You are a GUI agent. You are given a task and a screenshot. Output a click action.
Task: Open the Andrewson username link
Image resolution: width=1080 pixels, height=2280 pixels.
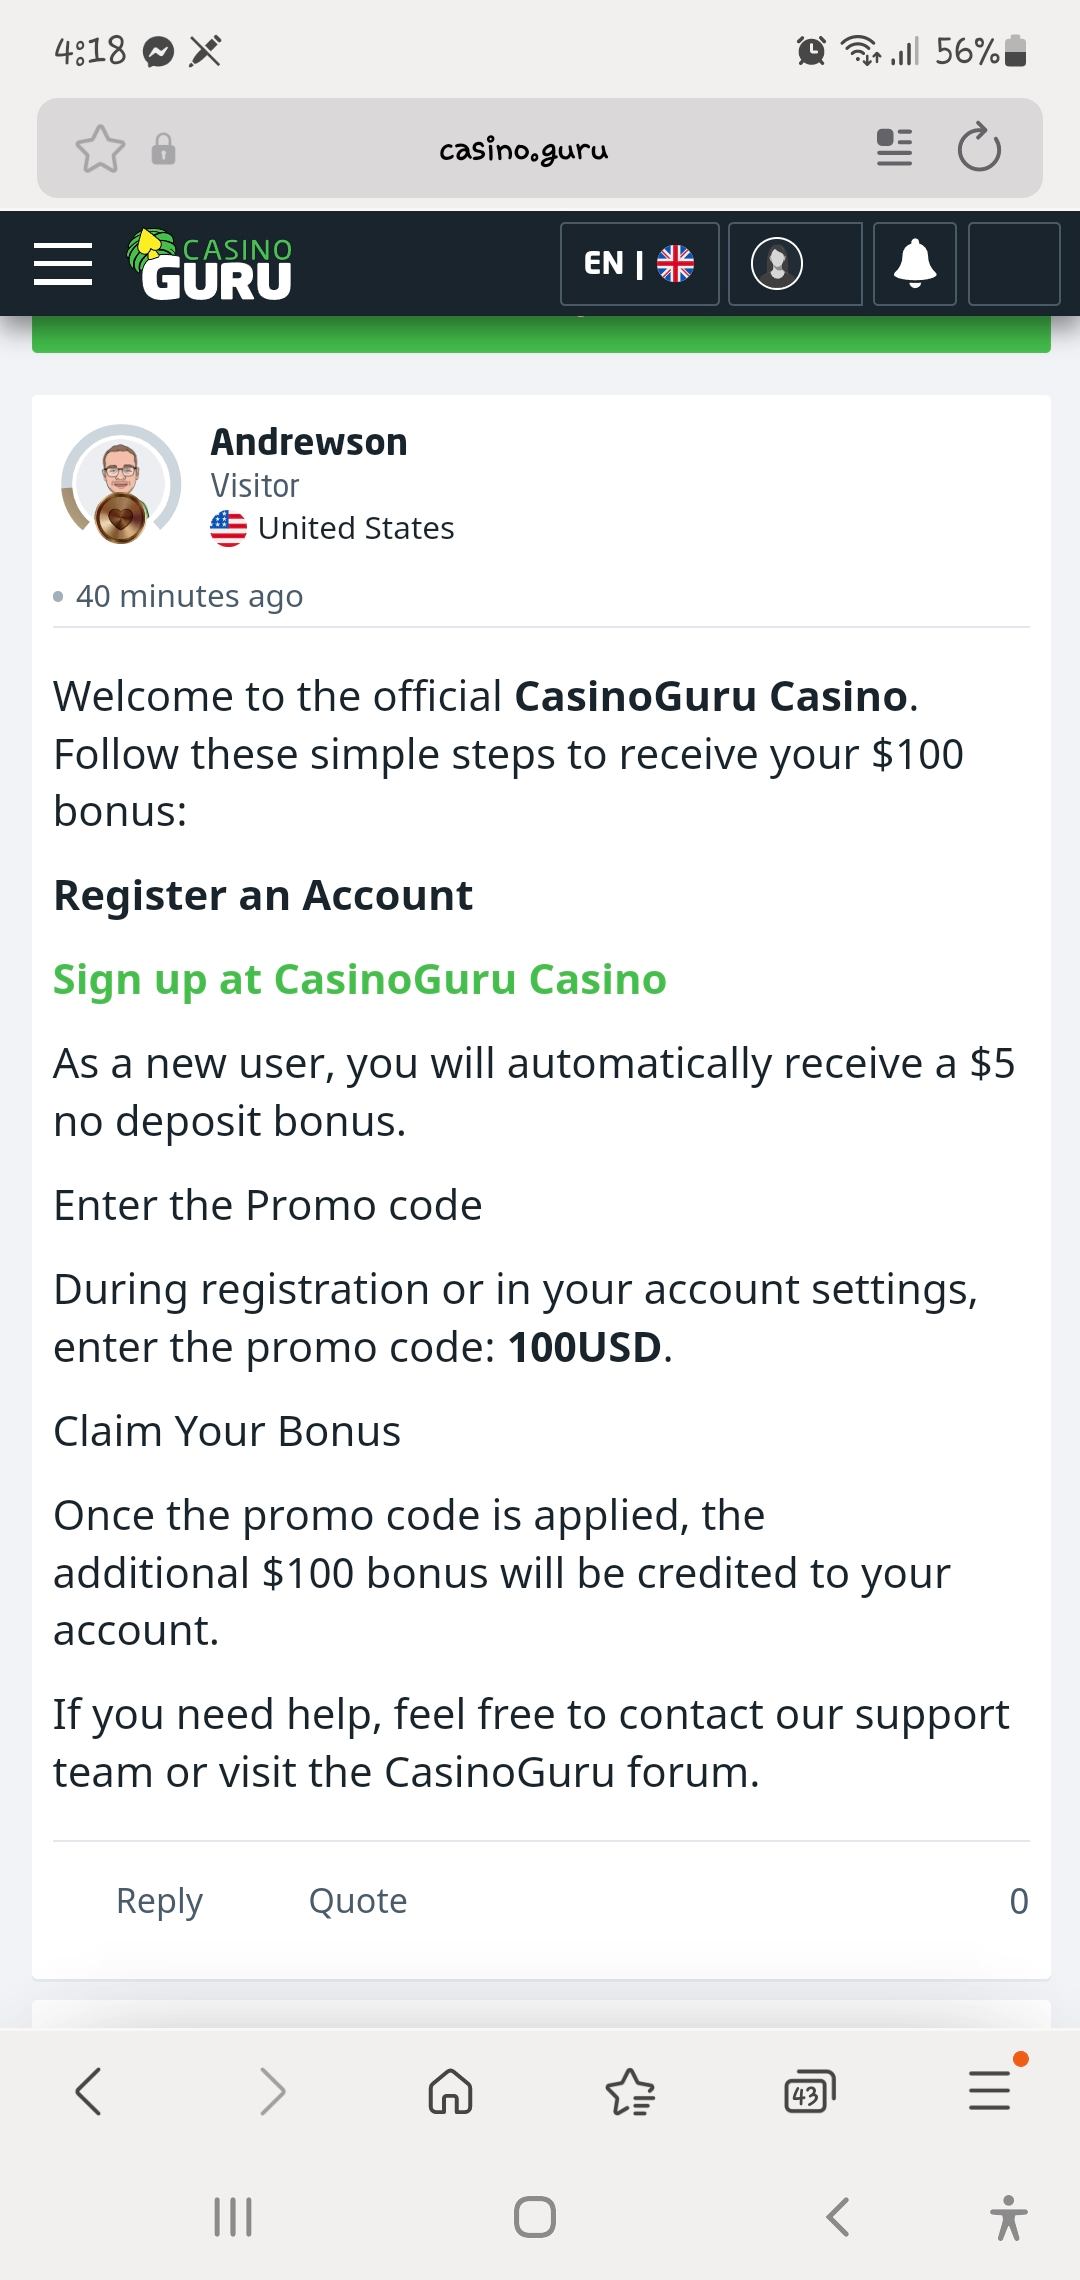point(309,442)
